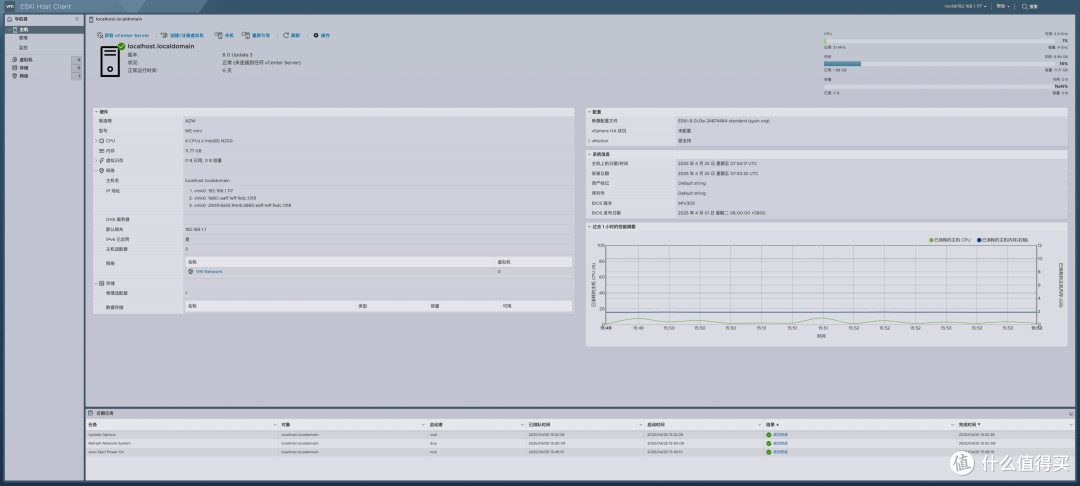Open the Result (结果) column dropdown arrow
The image size is (1080, 486).
click(x=951, y=425)
